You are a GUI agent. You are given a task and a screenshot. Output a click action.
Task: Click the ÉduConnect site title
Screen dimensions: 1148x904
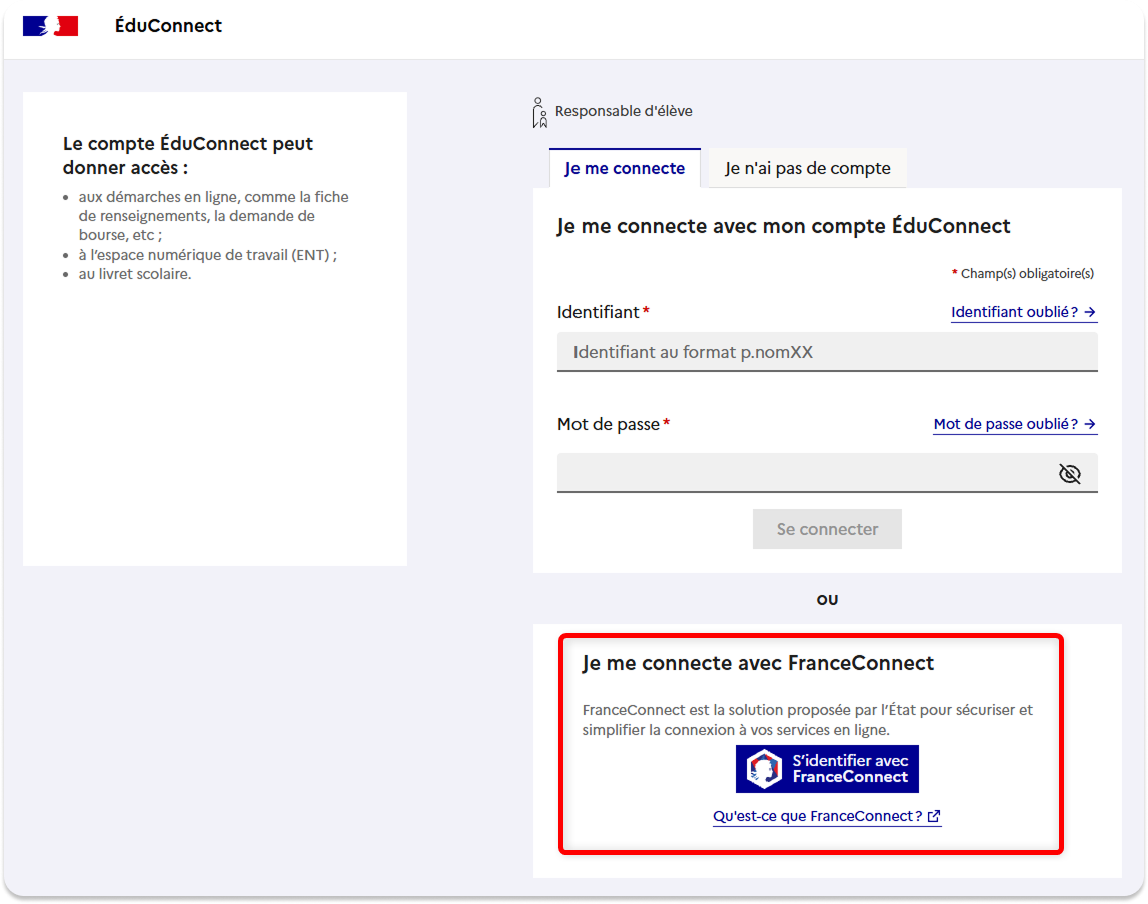[168, 26]
